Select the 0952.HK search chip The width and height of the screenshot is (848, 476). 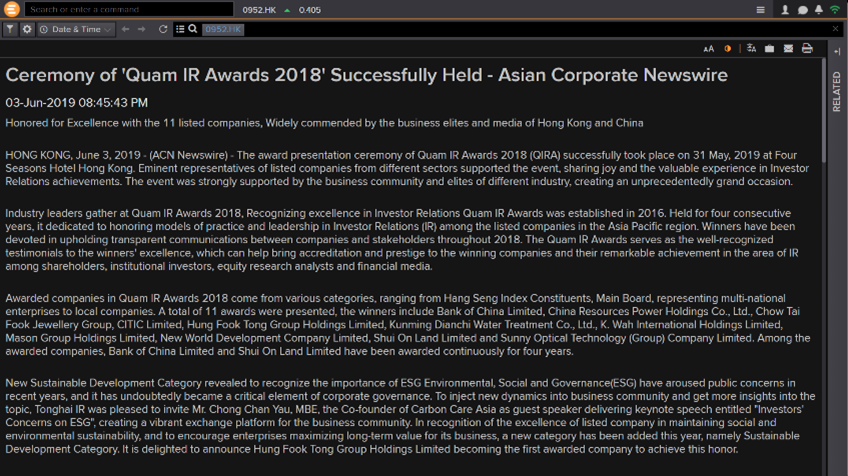point(223,29)
